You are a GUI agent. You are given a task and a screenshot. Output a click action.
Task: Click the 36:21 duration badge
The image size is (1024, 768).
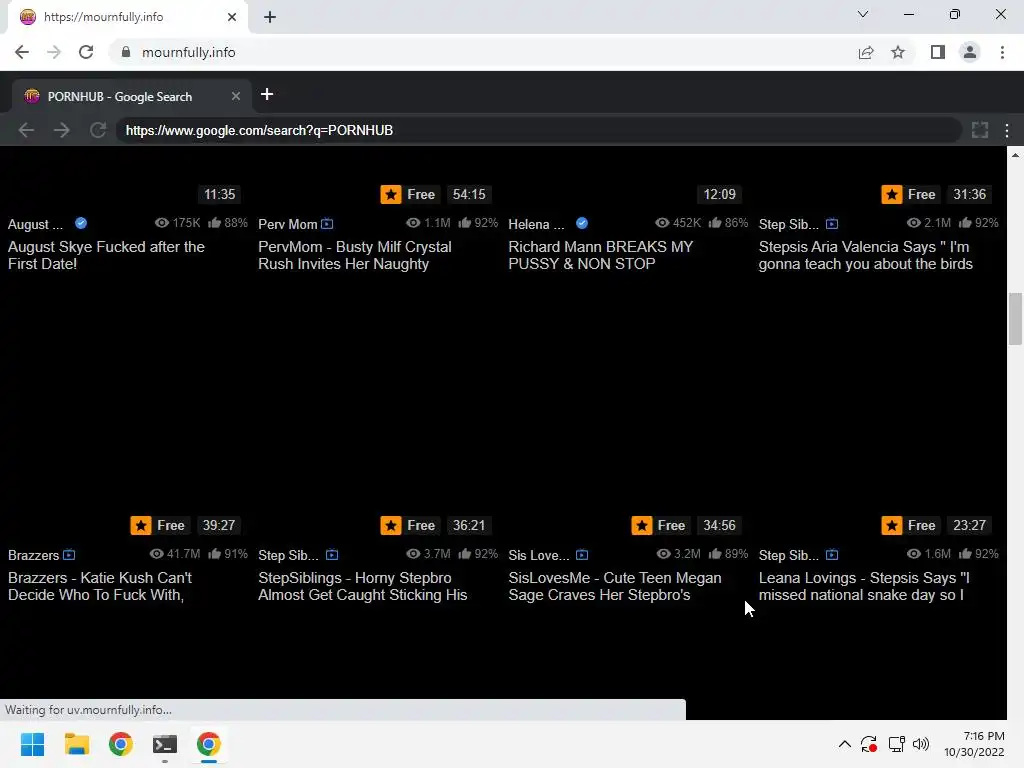pyautogui.click(x=469, y=526)
